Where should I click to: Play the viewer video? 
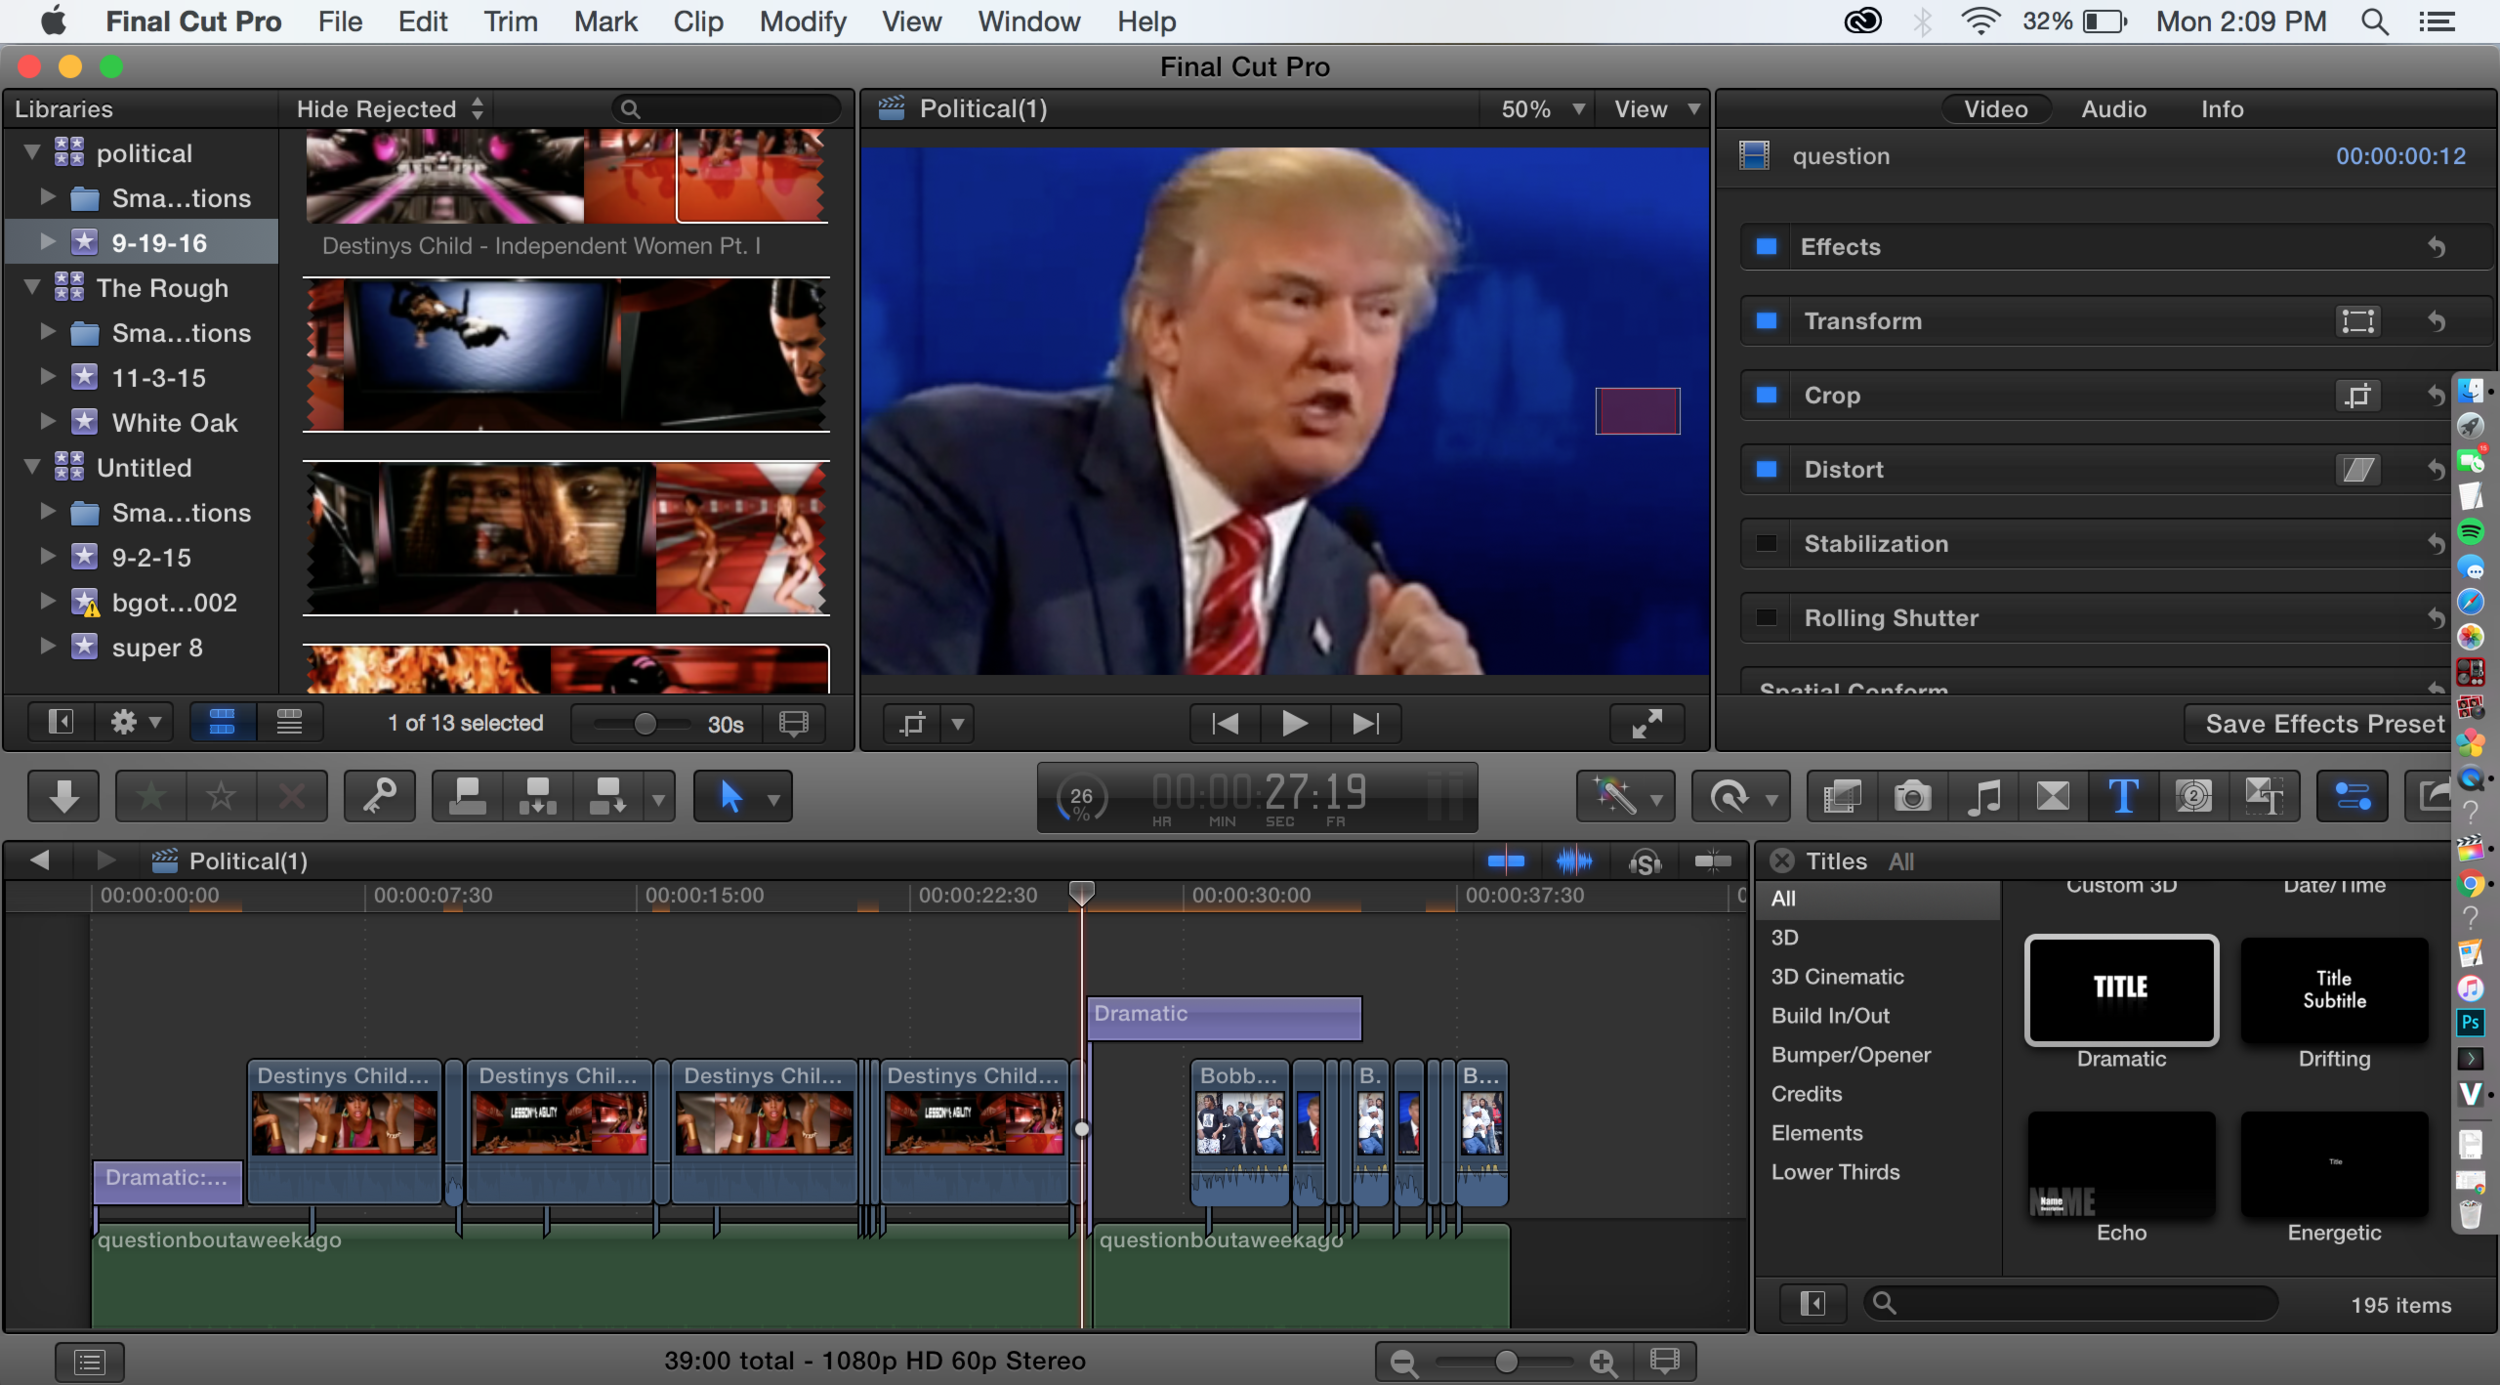pyautogui.click(x=1294, y=723)
